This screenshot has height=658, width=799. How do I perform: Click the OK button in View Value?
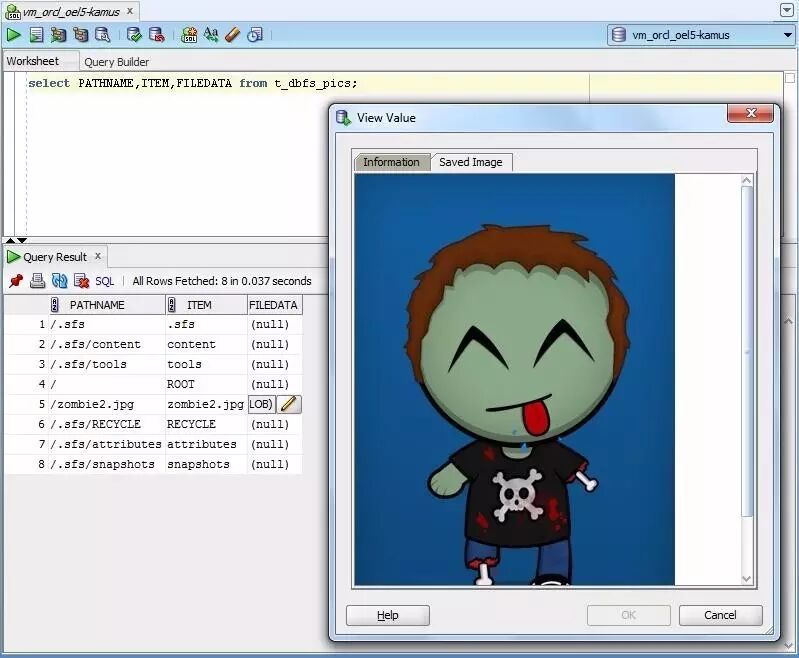coord(629,615)
